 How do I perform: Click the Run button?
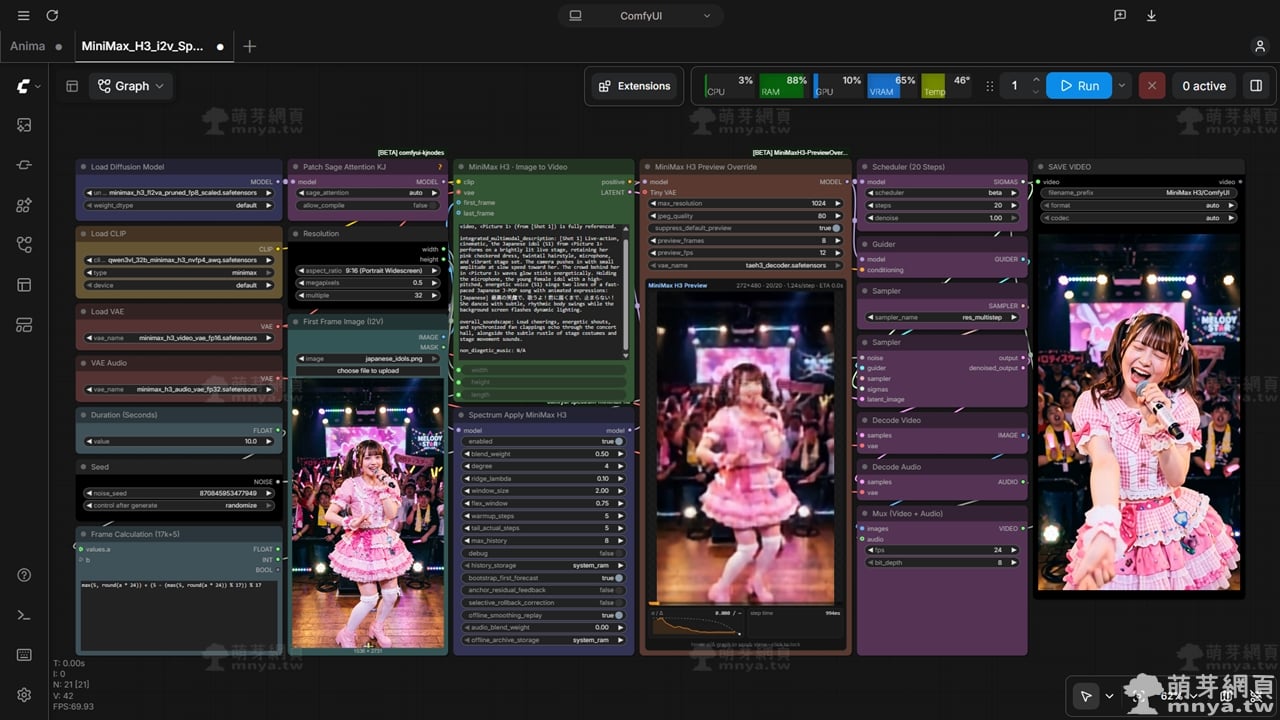click(x=1079, y=86)
